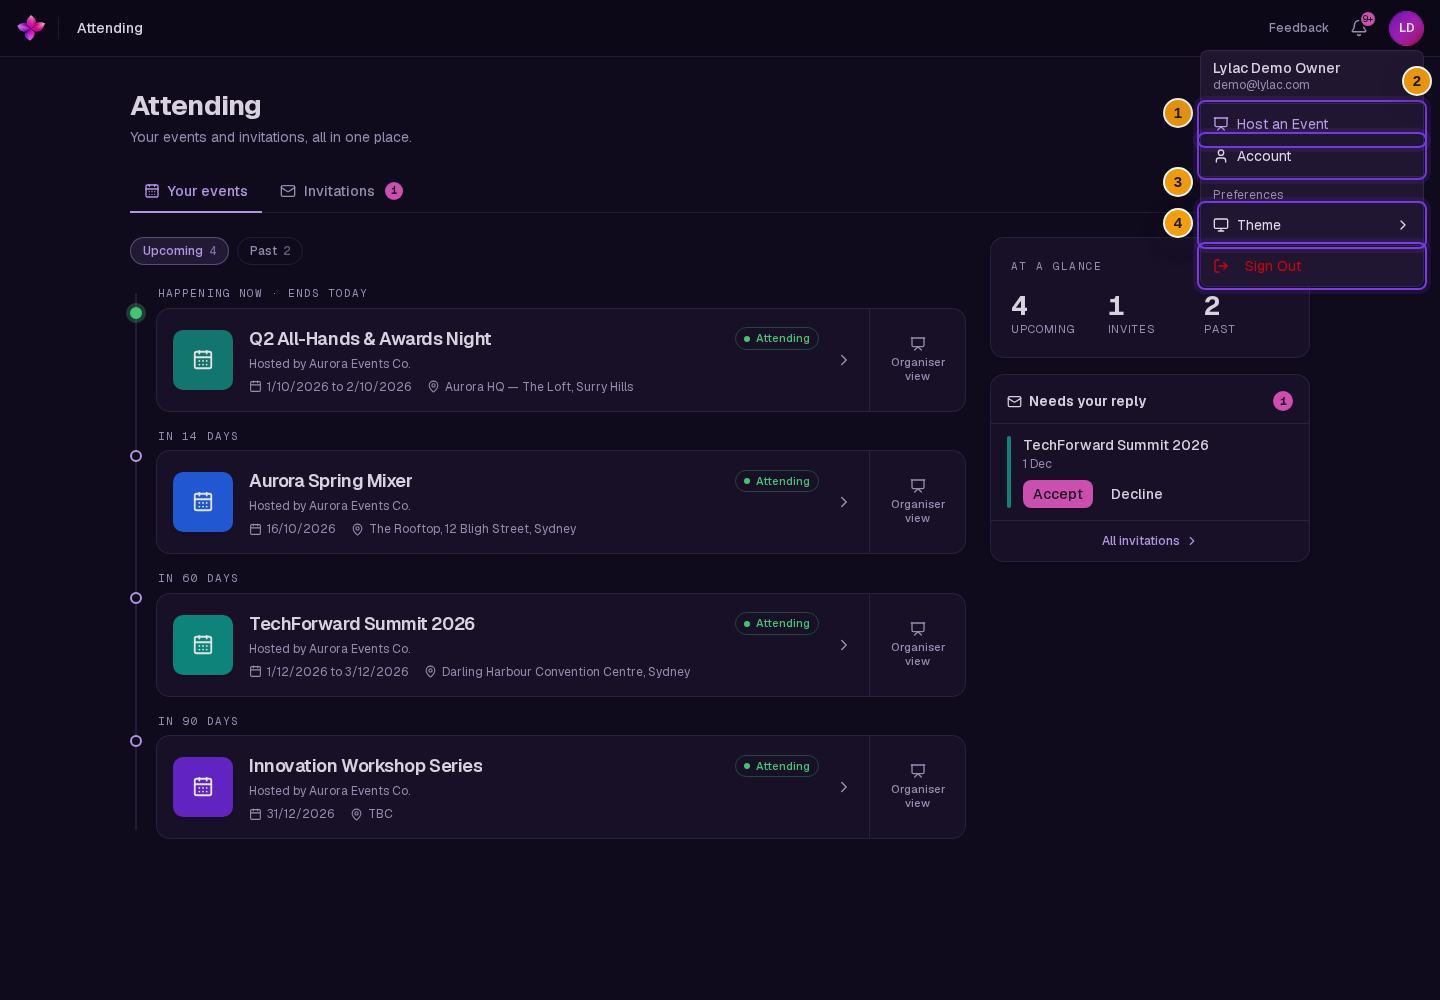The width and height of the screenshot is (1440, 1000).
Task: Click the Sign Out arrow icon
Action: coord(1221,266)
